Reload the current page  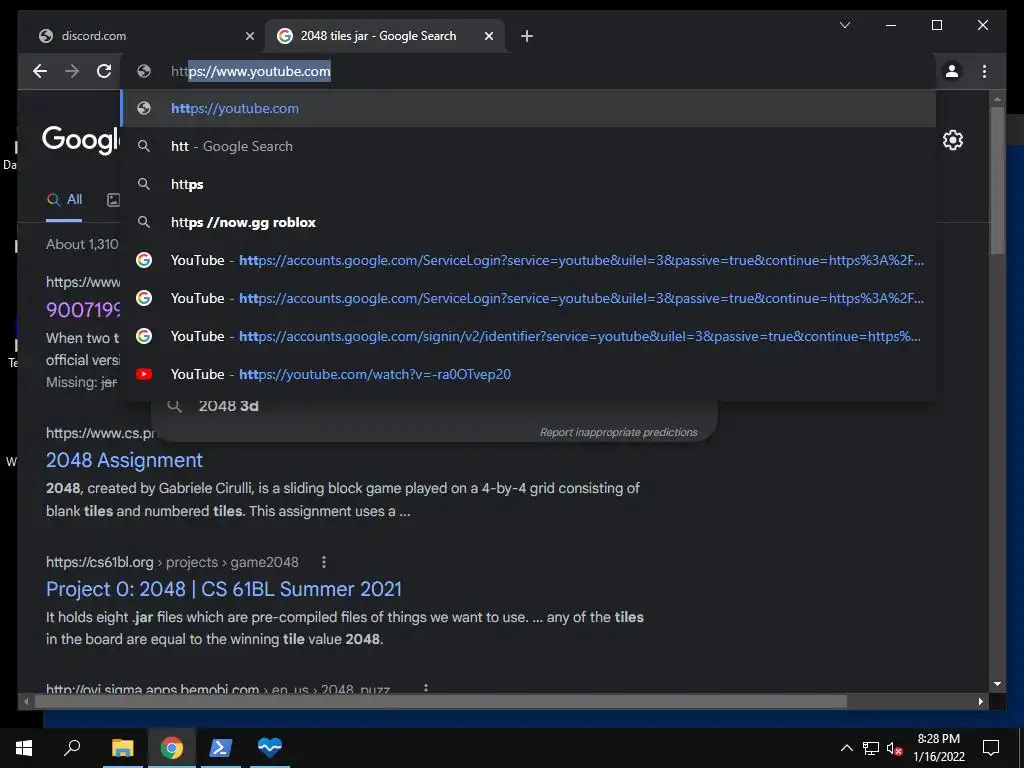104,71
